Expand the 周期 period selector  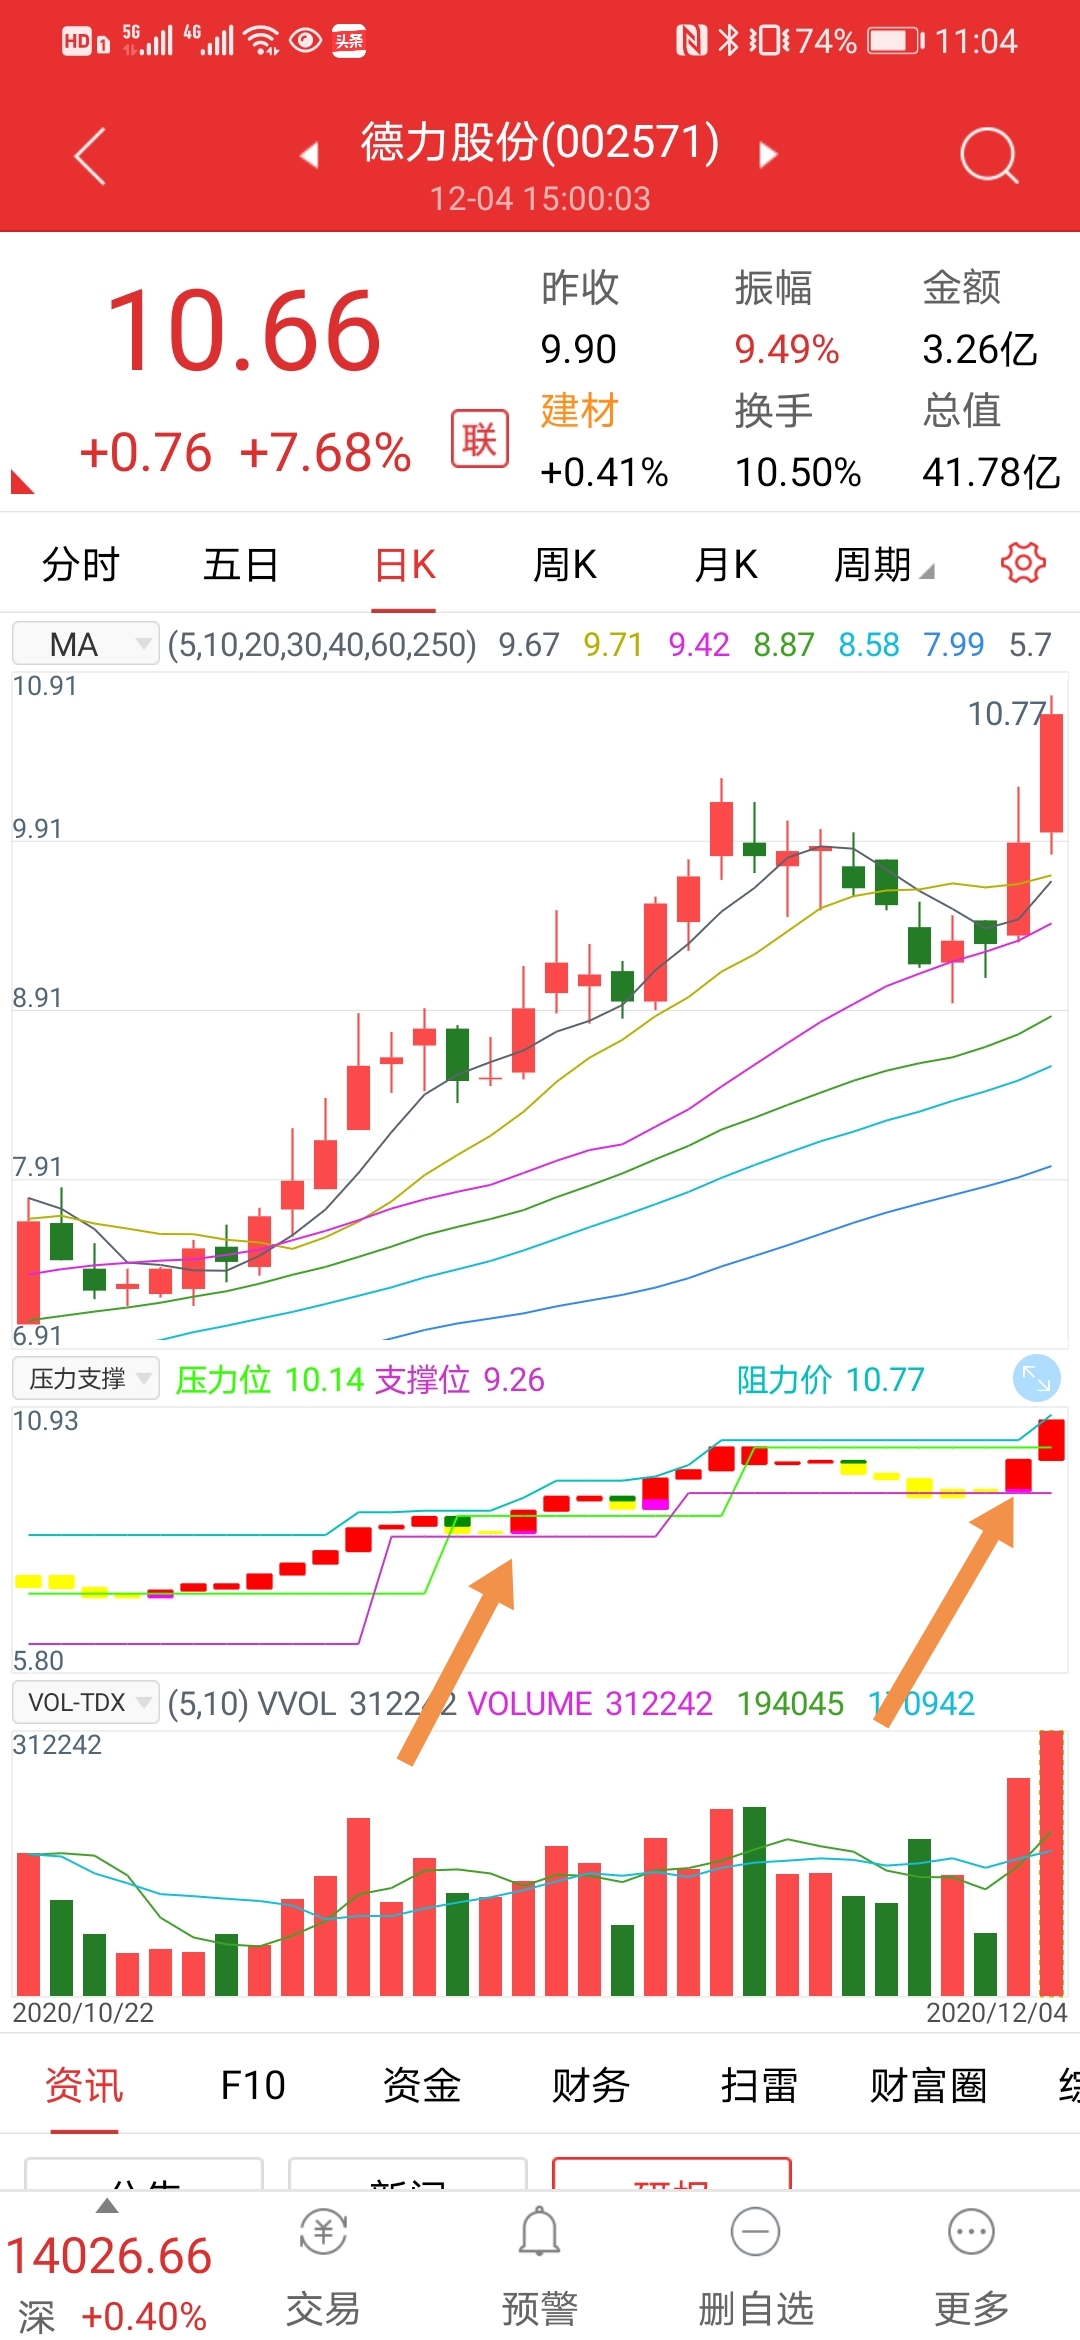pos(883,565)
